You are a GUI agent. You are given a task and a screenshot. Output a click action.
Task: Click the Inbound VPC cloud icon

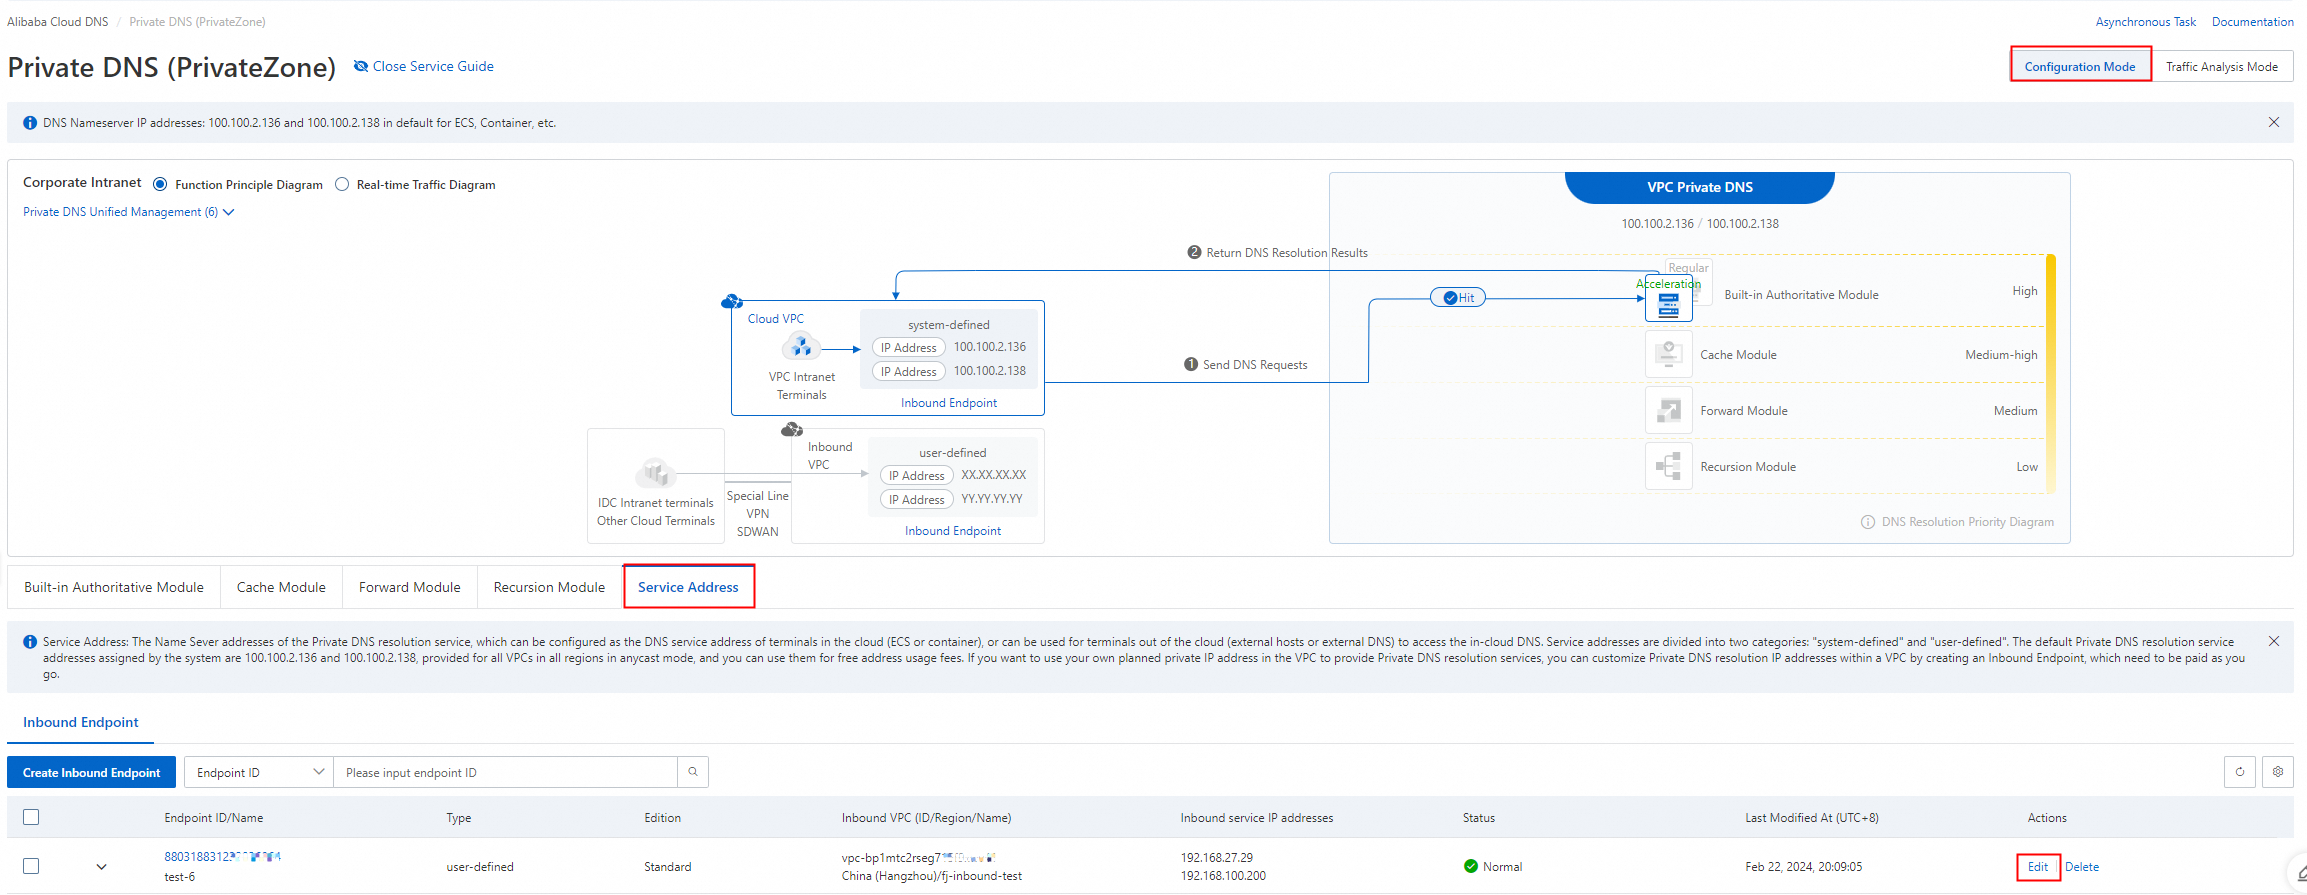pyautogui.click(x=792, y=429)
